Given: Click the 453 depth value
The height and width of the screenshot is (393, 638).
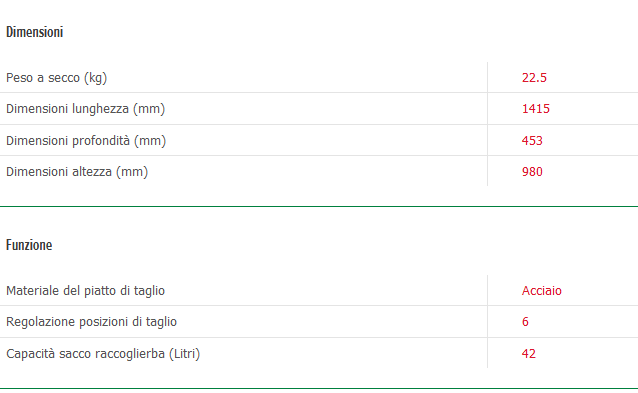Looking at the screenshot, I should (532, 141).
